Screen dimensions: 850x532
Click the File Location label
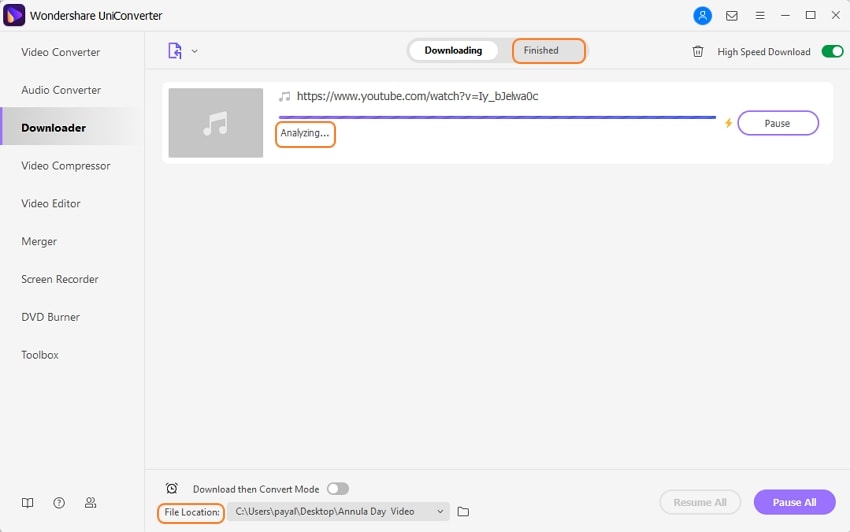pos(191,512)
